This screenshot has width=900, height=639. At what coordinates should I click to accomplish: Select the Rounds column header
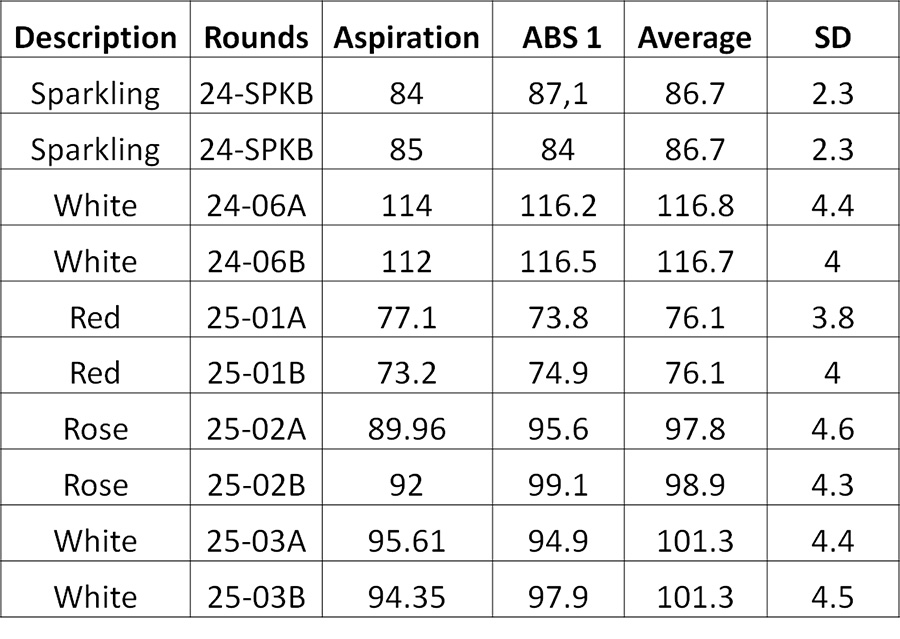pyautogui.click(x=256, y=38)
